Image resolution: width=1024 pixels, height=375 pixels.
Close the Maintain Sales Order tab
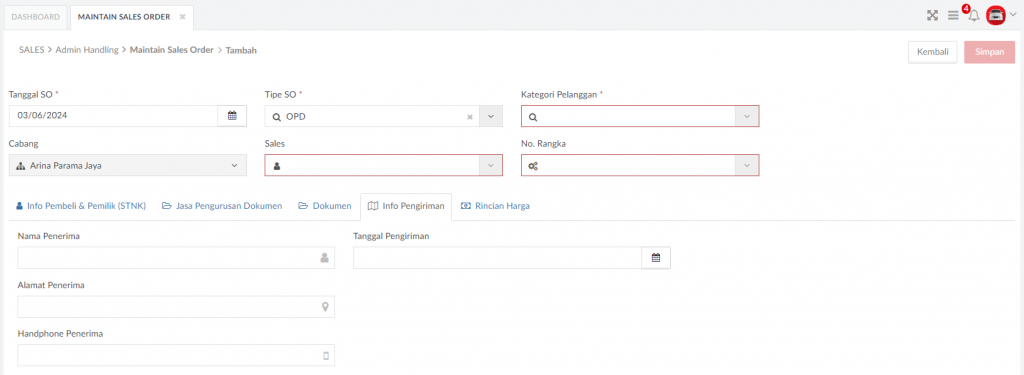pyautogui.click(x=182, y=17)
